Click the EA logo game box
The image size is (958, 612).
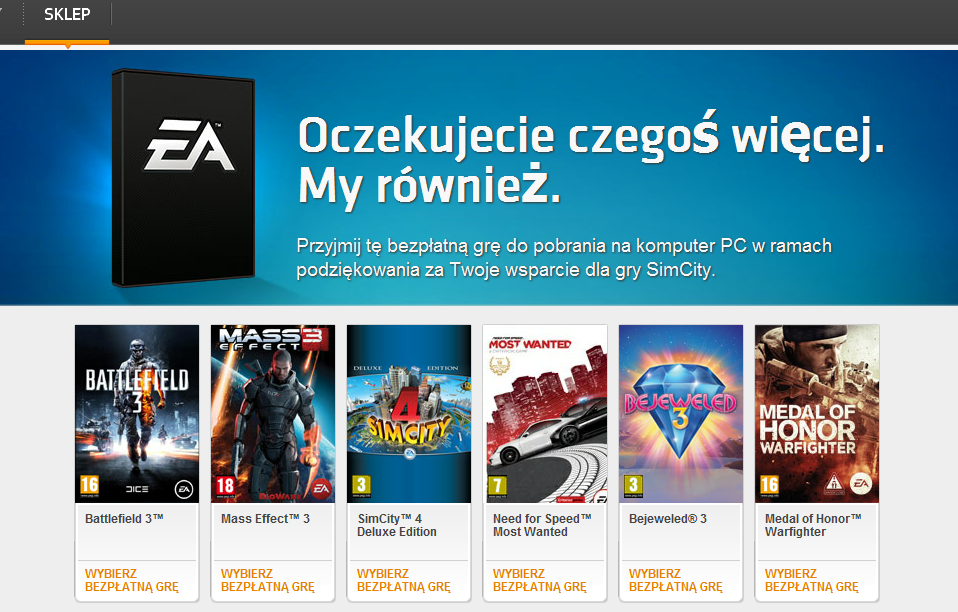(x=183, y=177)
